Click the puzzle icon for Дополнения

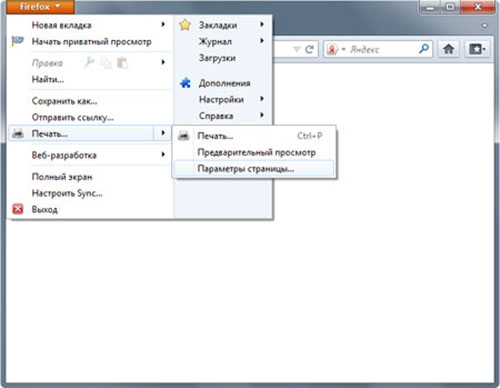(x=185, y=83)
